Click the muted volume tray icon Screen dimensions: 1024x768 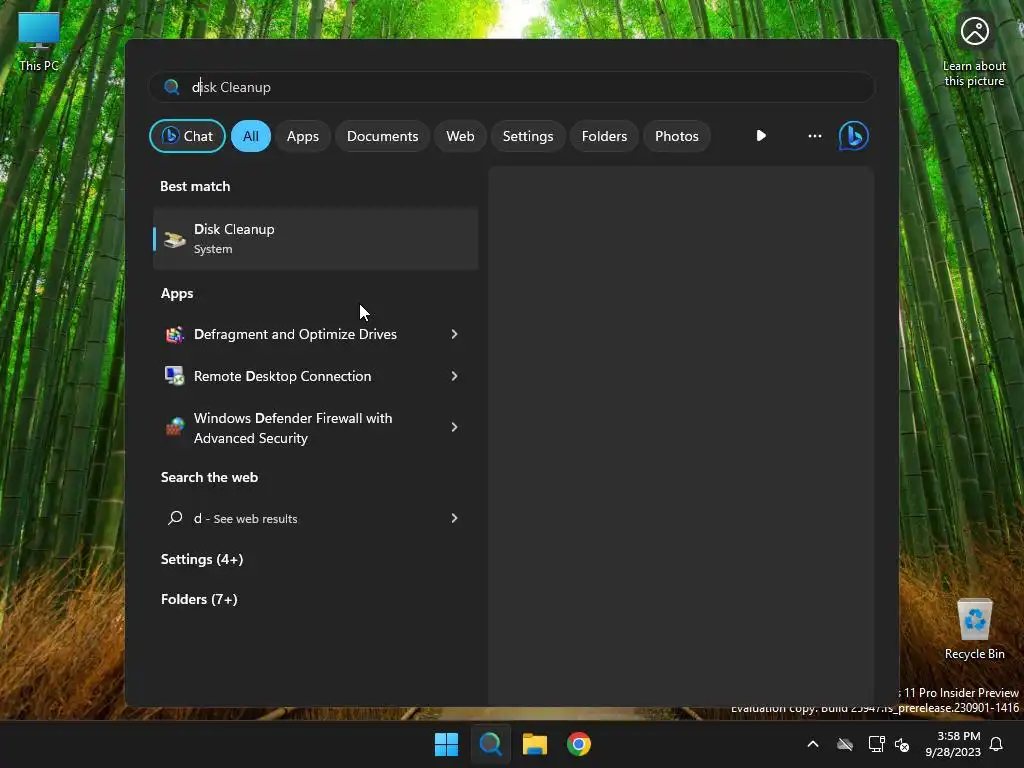point(902,744)
